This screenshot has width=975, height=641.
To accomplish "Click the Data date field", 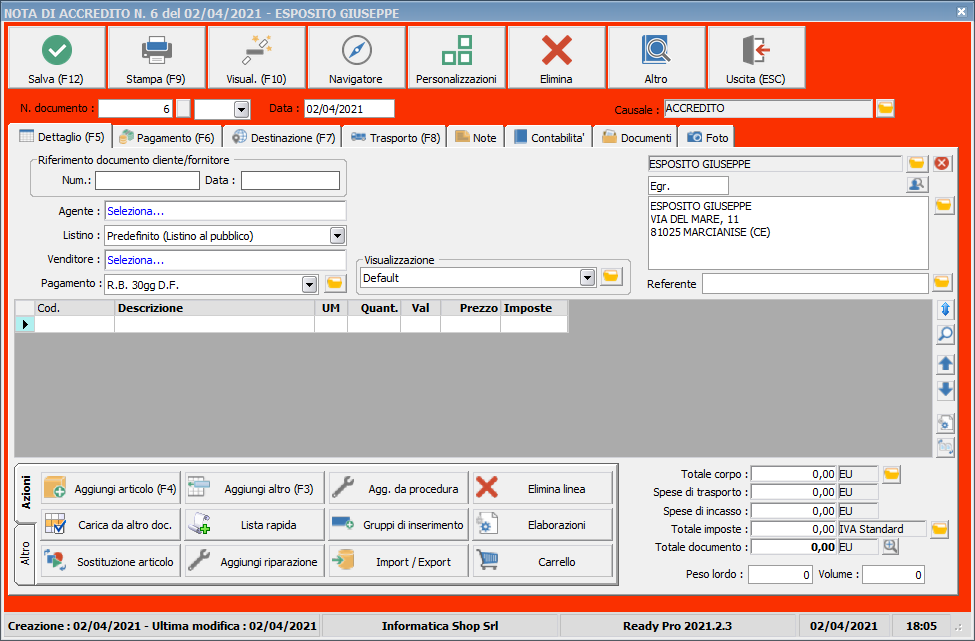I will 349,108.
